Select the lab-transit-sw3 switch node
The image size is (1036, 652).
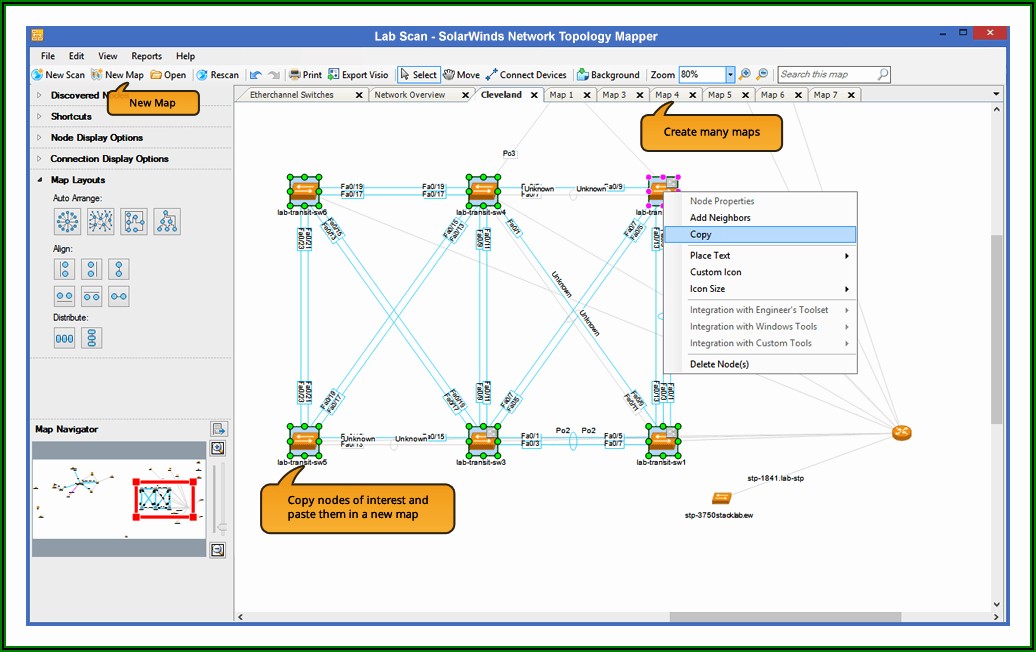click(x=483, y=439)
